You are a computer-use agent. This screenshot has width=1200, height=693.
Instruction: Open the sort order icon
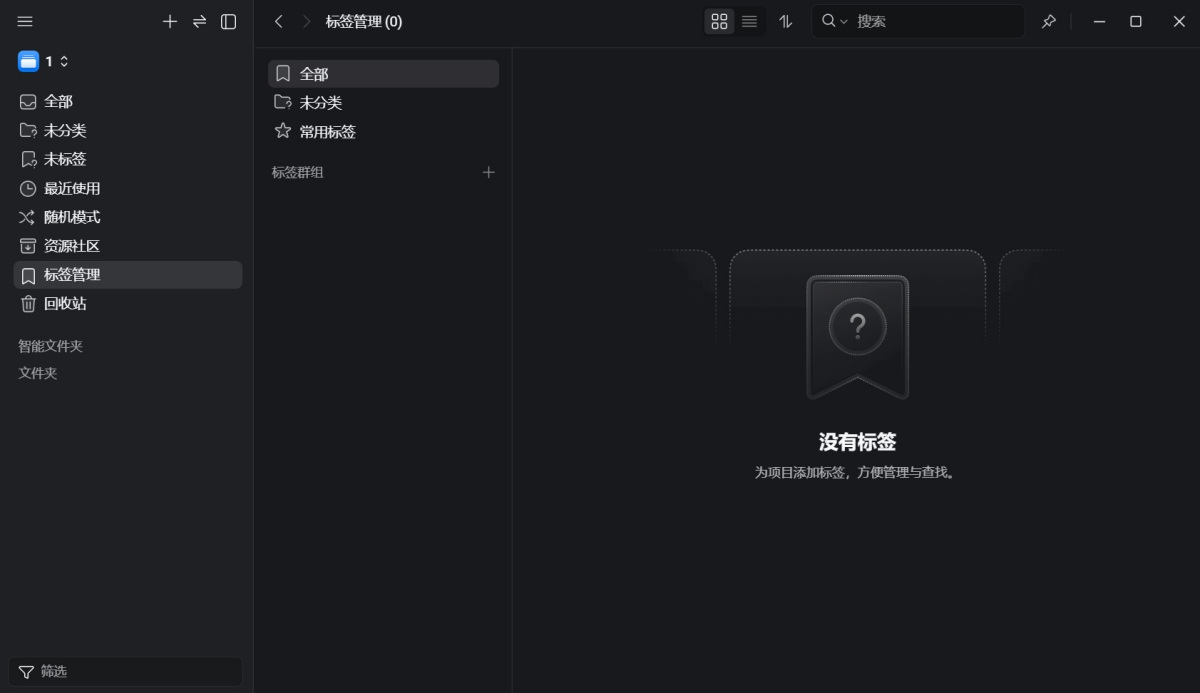(786, 21)
